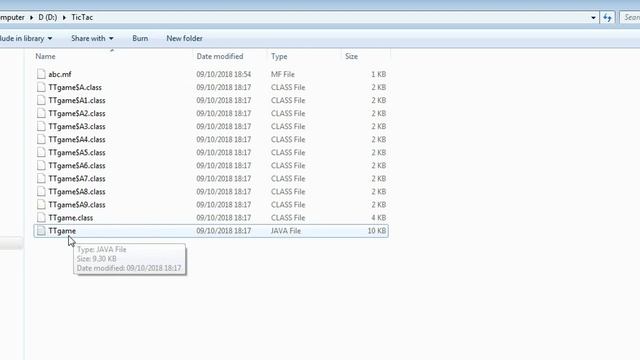Refresh the folder with the address bar button
Viewport: 640px width, 360px height.
point(607,18)
